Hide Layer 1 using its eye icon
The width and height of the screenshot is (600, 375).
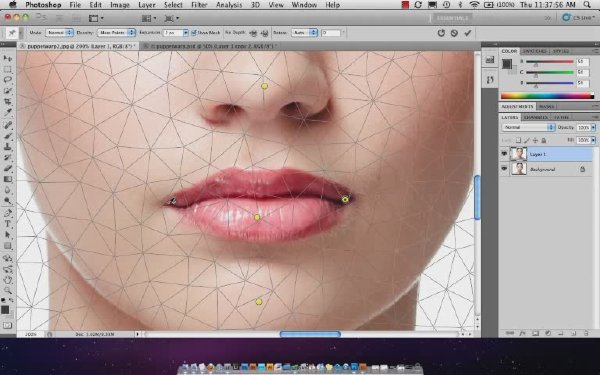(504, 154)
